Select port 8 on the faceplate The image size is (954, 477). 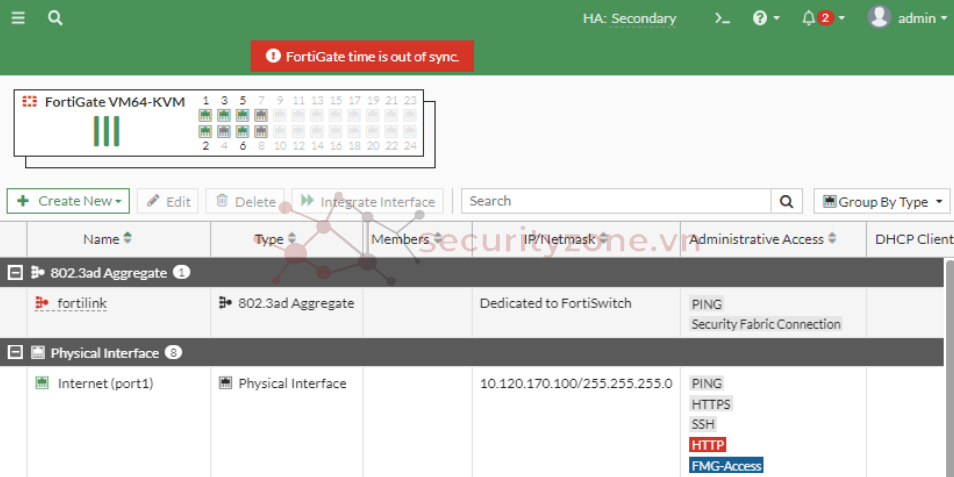click(261, 131)
